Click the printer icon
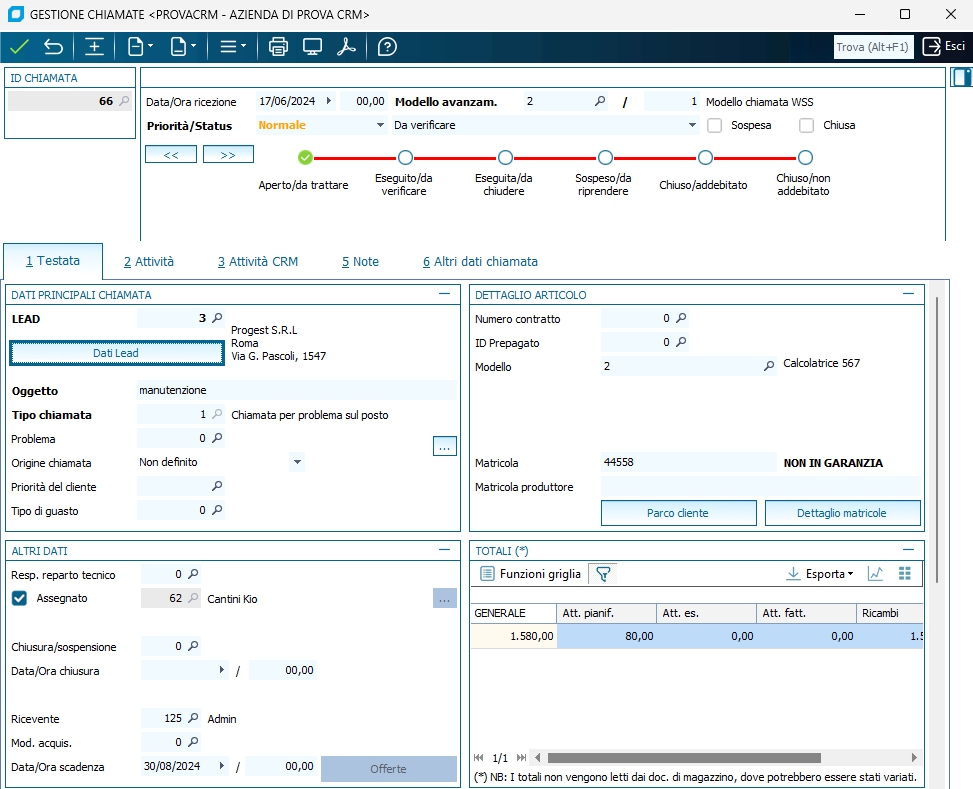 coord(278,47)
